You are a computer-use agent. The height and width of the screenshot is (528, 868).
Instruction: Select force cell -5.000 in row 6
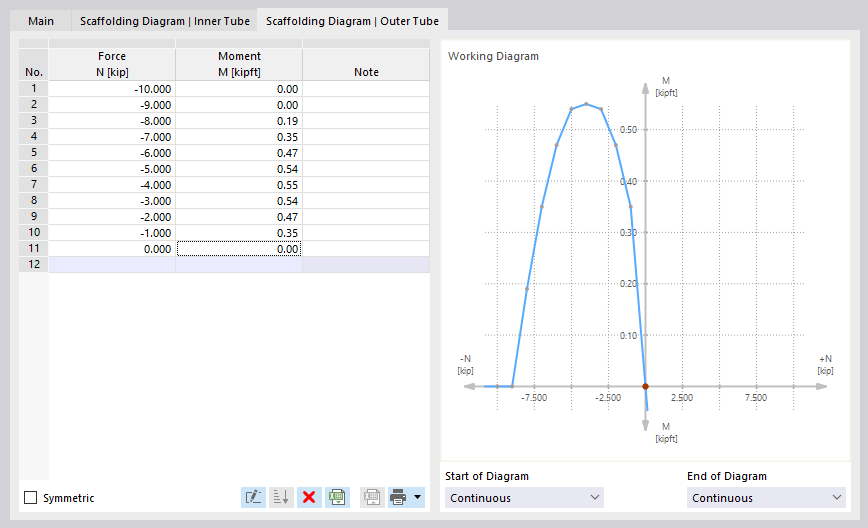(x=112, y=169)
